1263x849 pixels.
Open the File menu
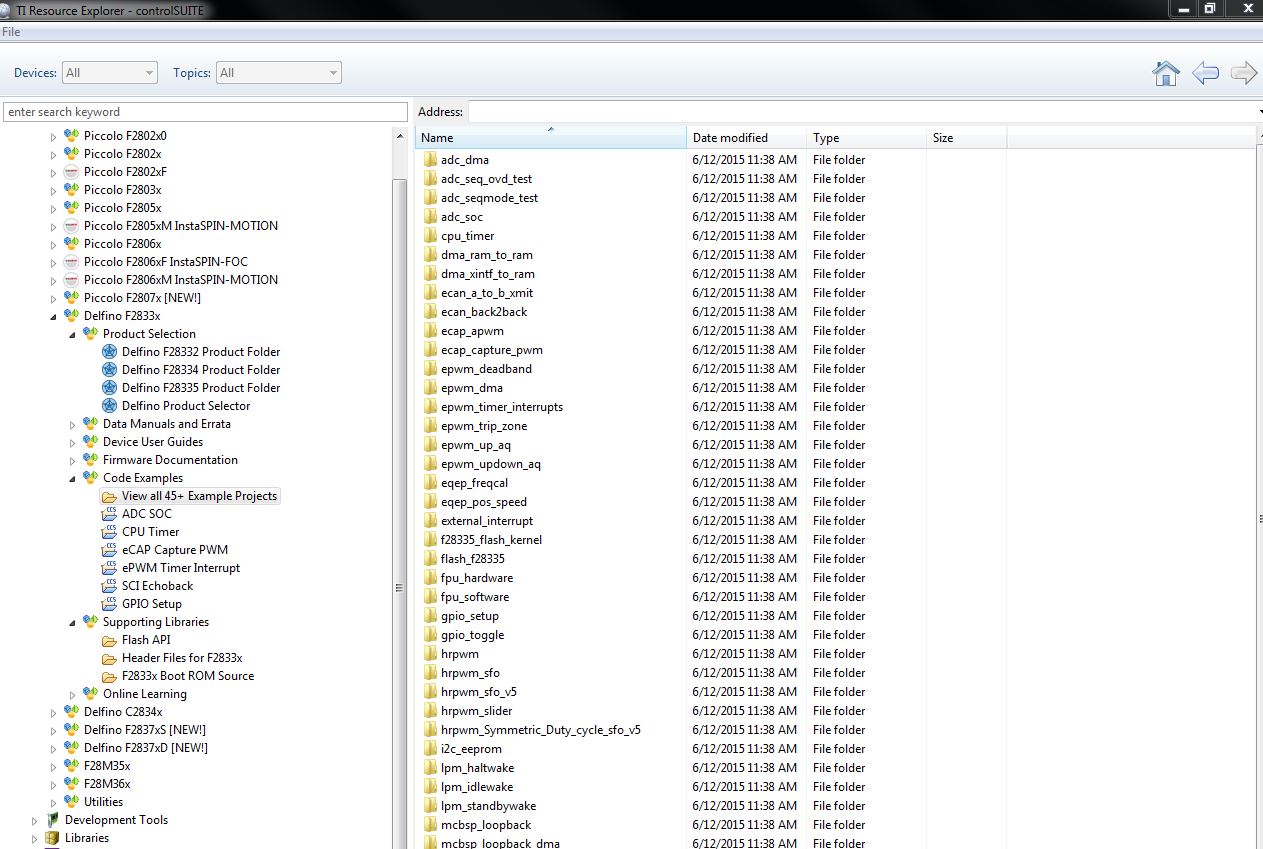(11, 32)
